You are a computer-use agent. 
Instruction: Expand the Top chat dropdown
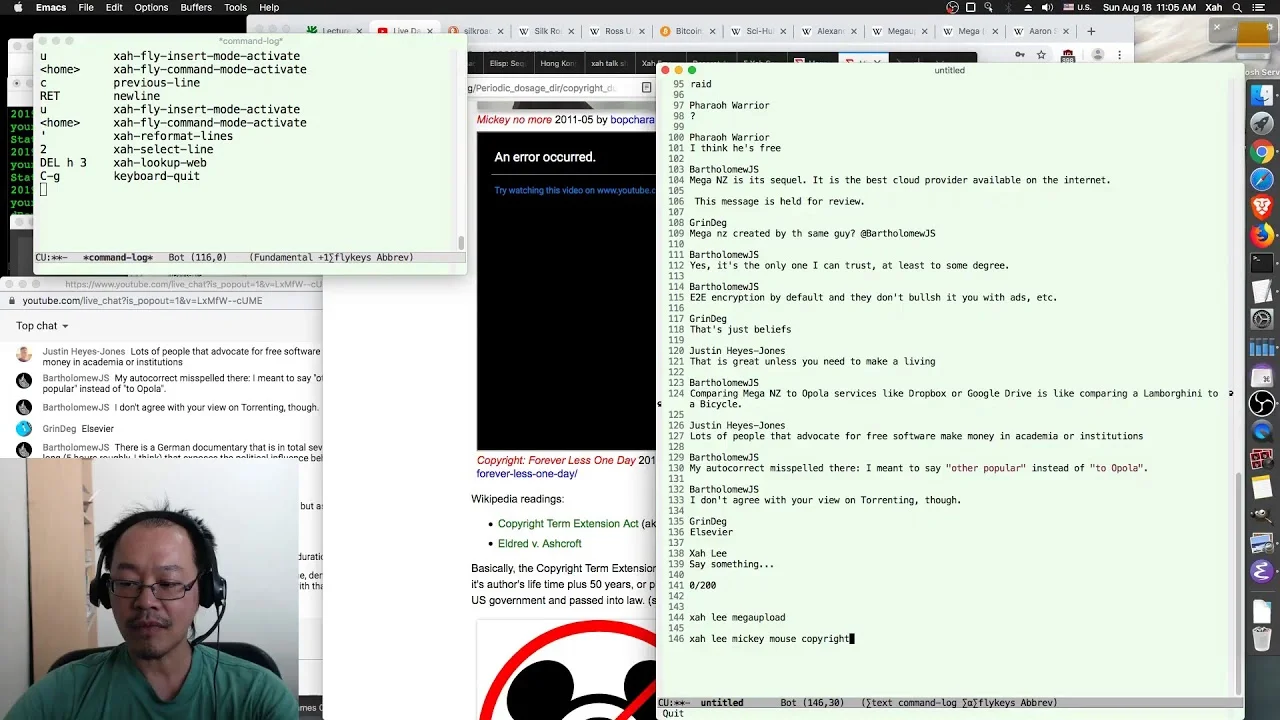42,326
